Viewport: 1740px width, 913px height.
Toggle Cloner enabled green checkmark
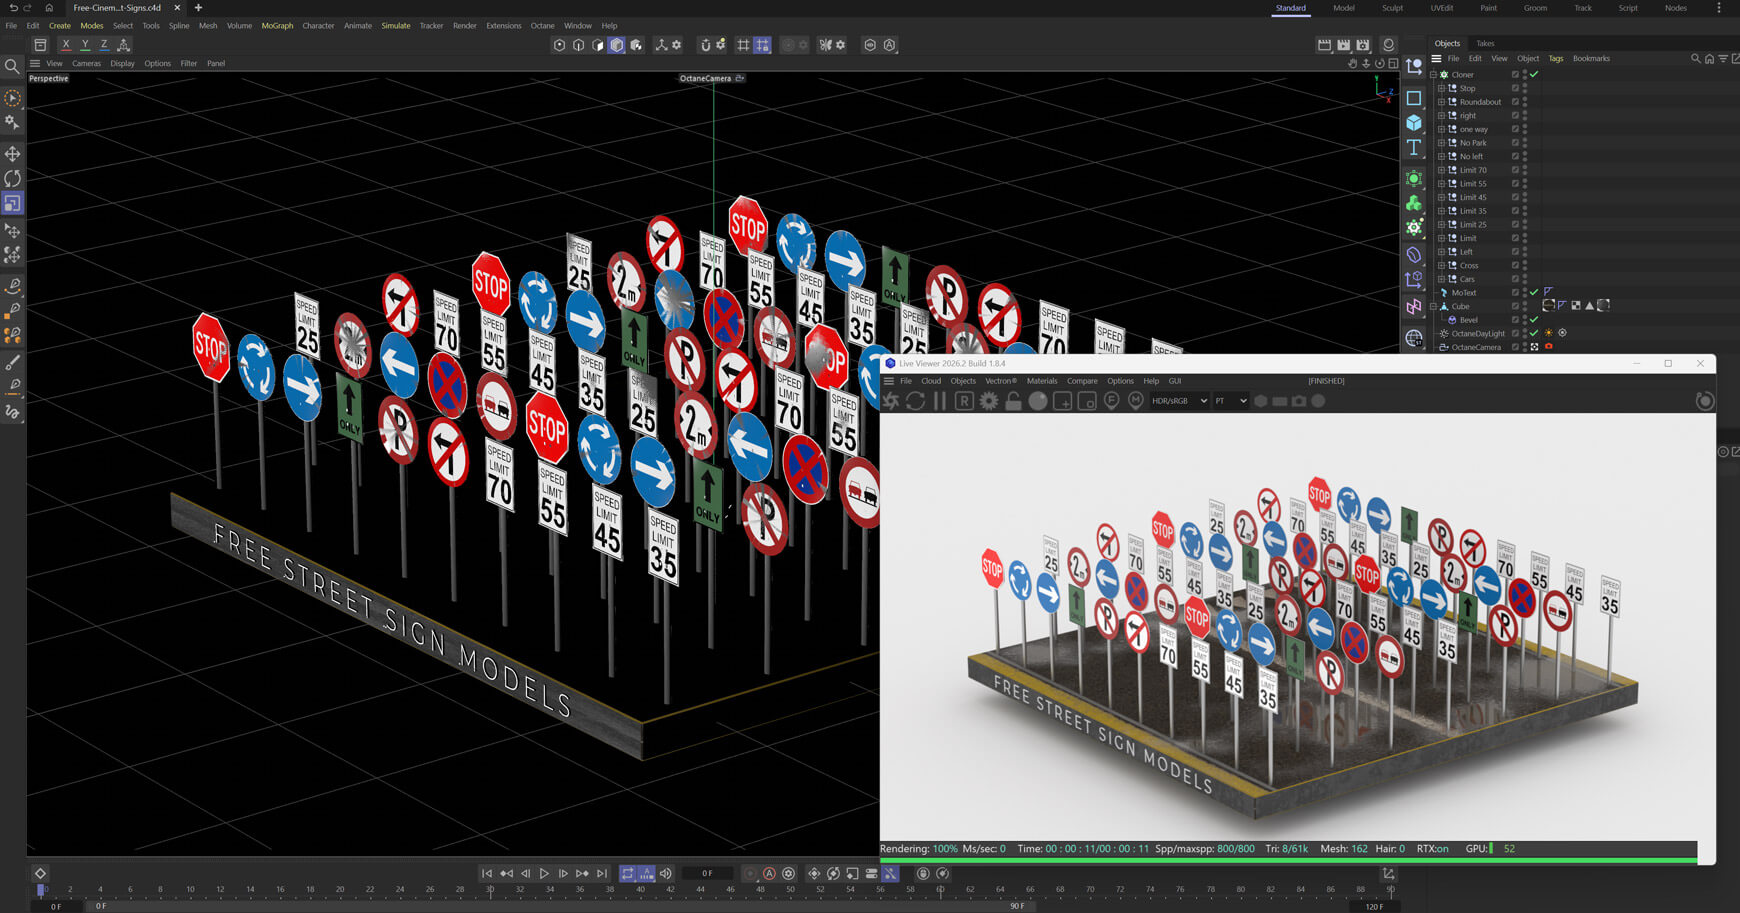coord(1534,74)
